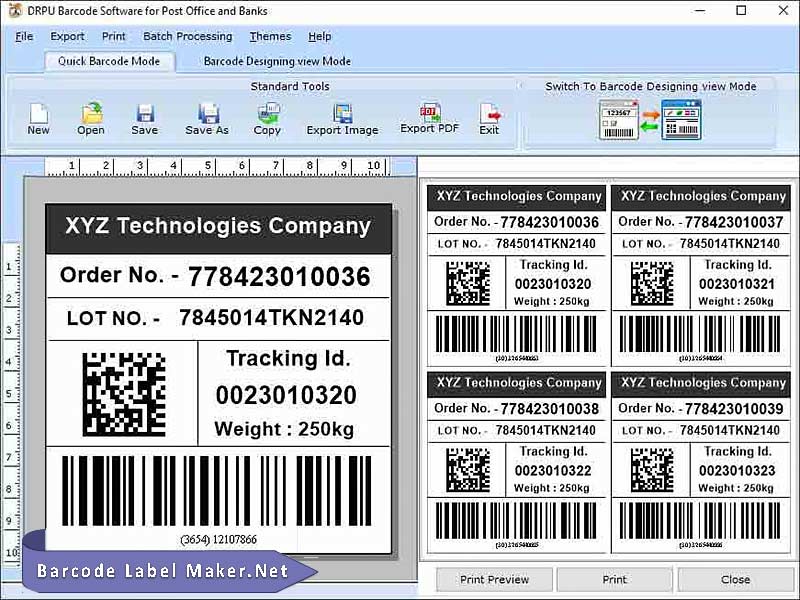This screenshot has width=800, height=600.
Task: Select the Quick Barcode Mode tab
Action: coord(109,61)
